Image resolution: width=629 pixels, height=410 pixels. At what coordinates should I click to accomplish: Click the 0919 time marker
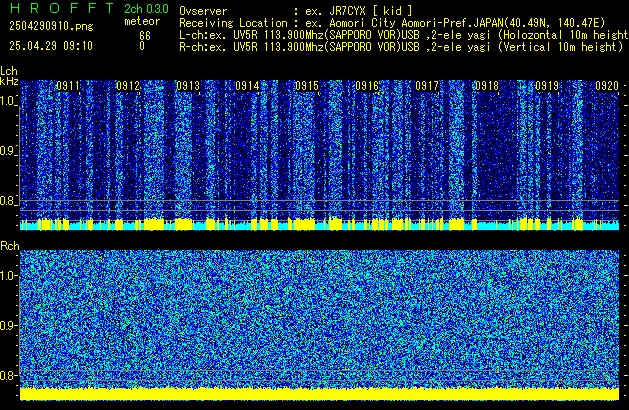[547, 86]
